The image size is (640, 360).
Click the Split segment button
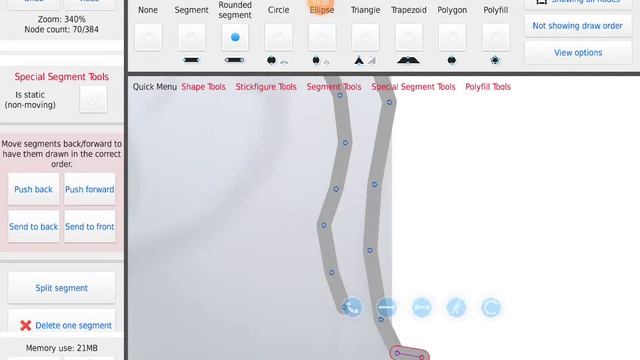point(62,288)
